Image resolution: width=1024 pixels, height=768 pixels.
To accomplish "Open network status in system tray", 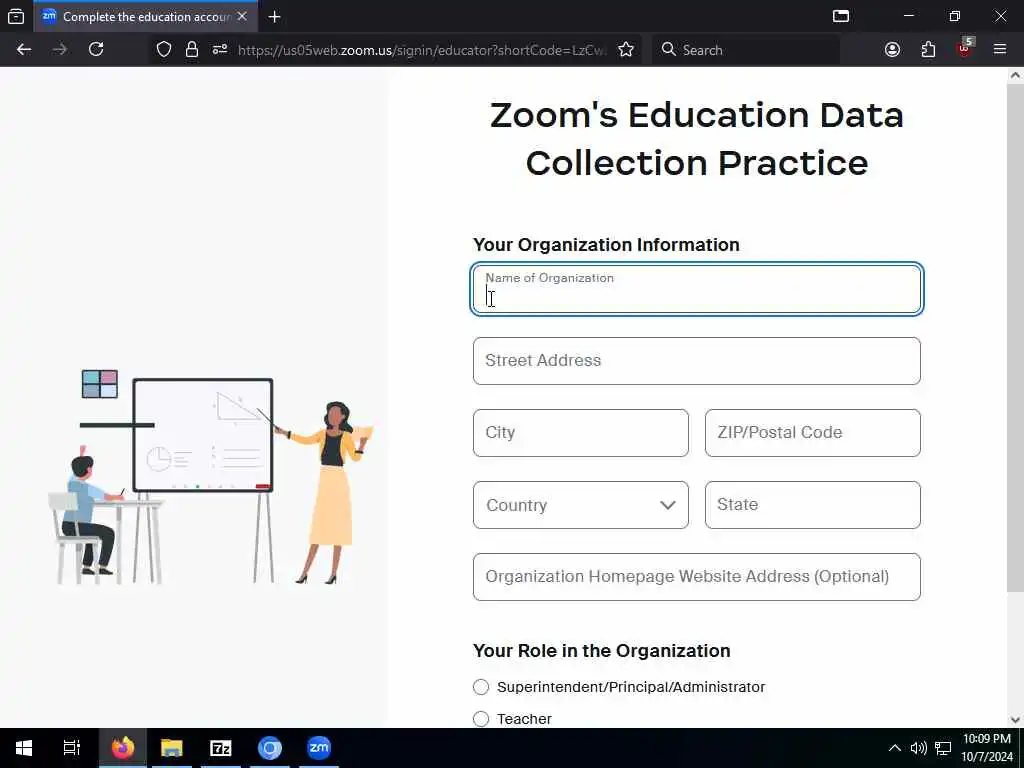I will 942,748.
